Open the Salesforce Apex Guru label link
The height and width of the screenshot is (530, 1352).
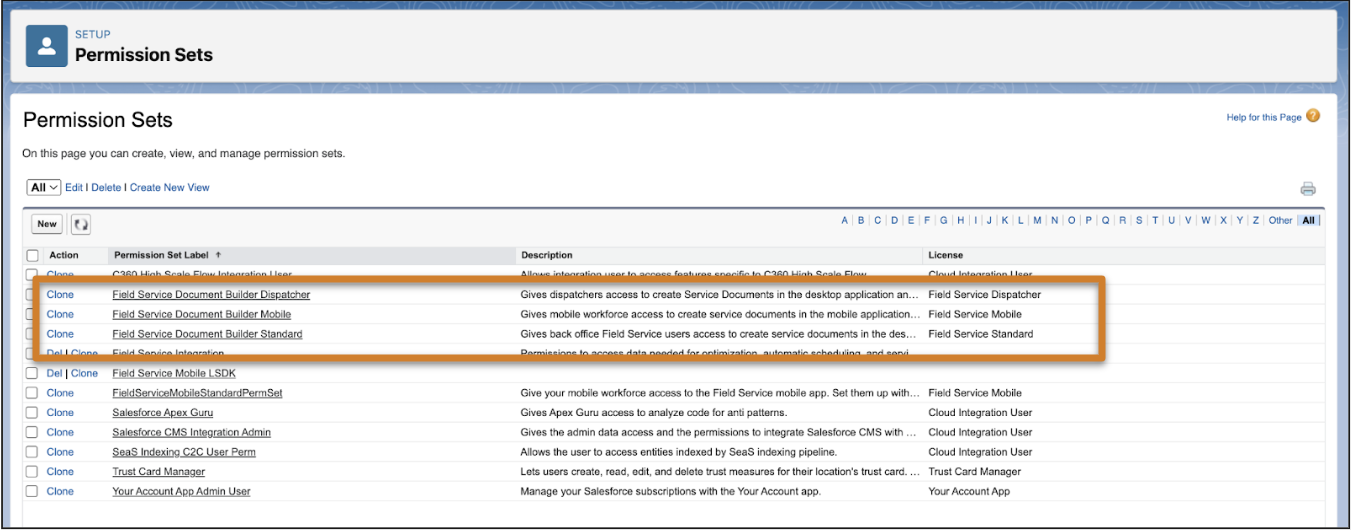click(x=162, y=412)
